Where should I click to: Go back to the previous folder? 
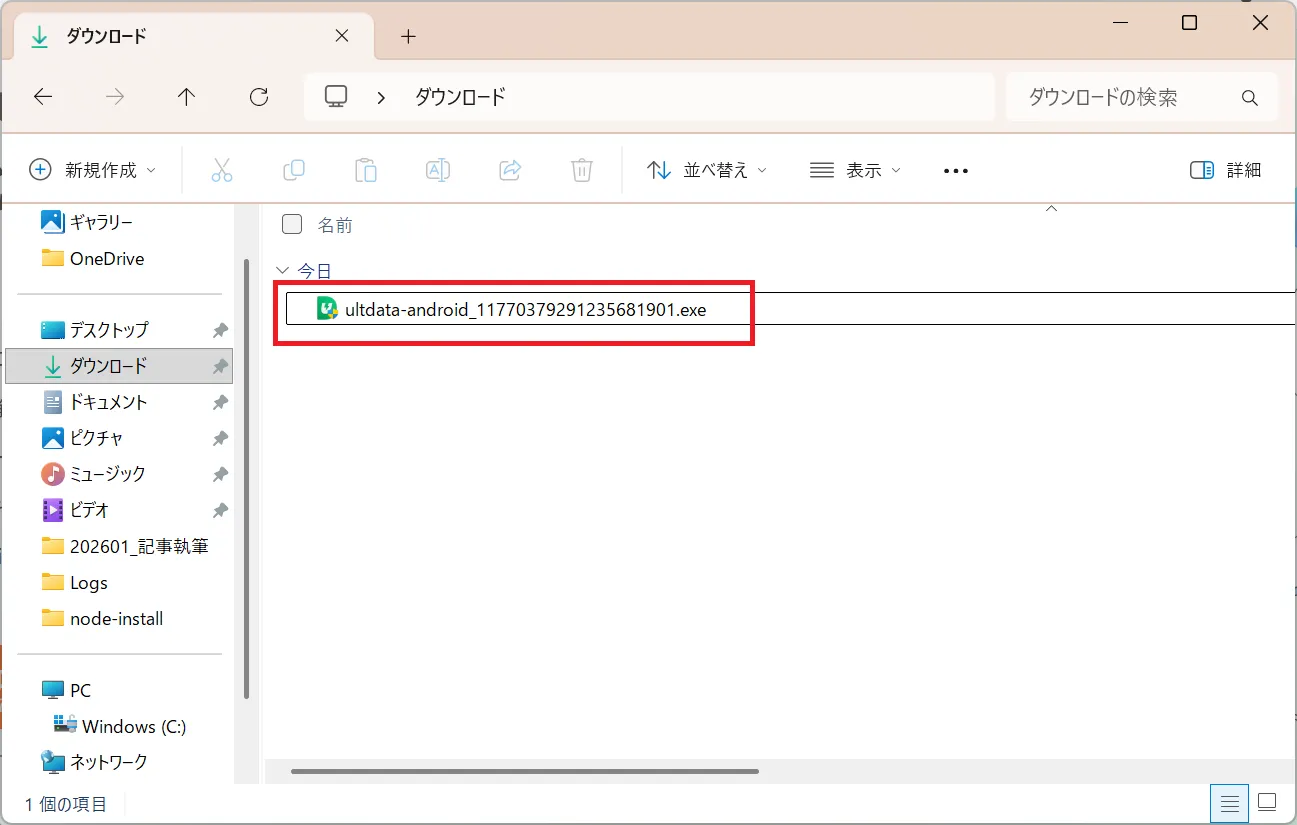42,96
